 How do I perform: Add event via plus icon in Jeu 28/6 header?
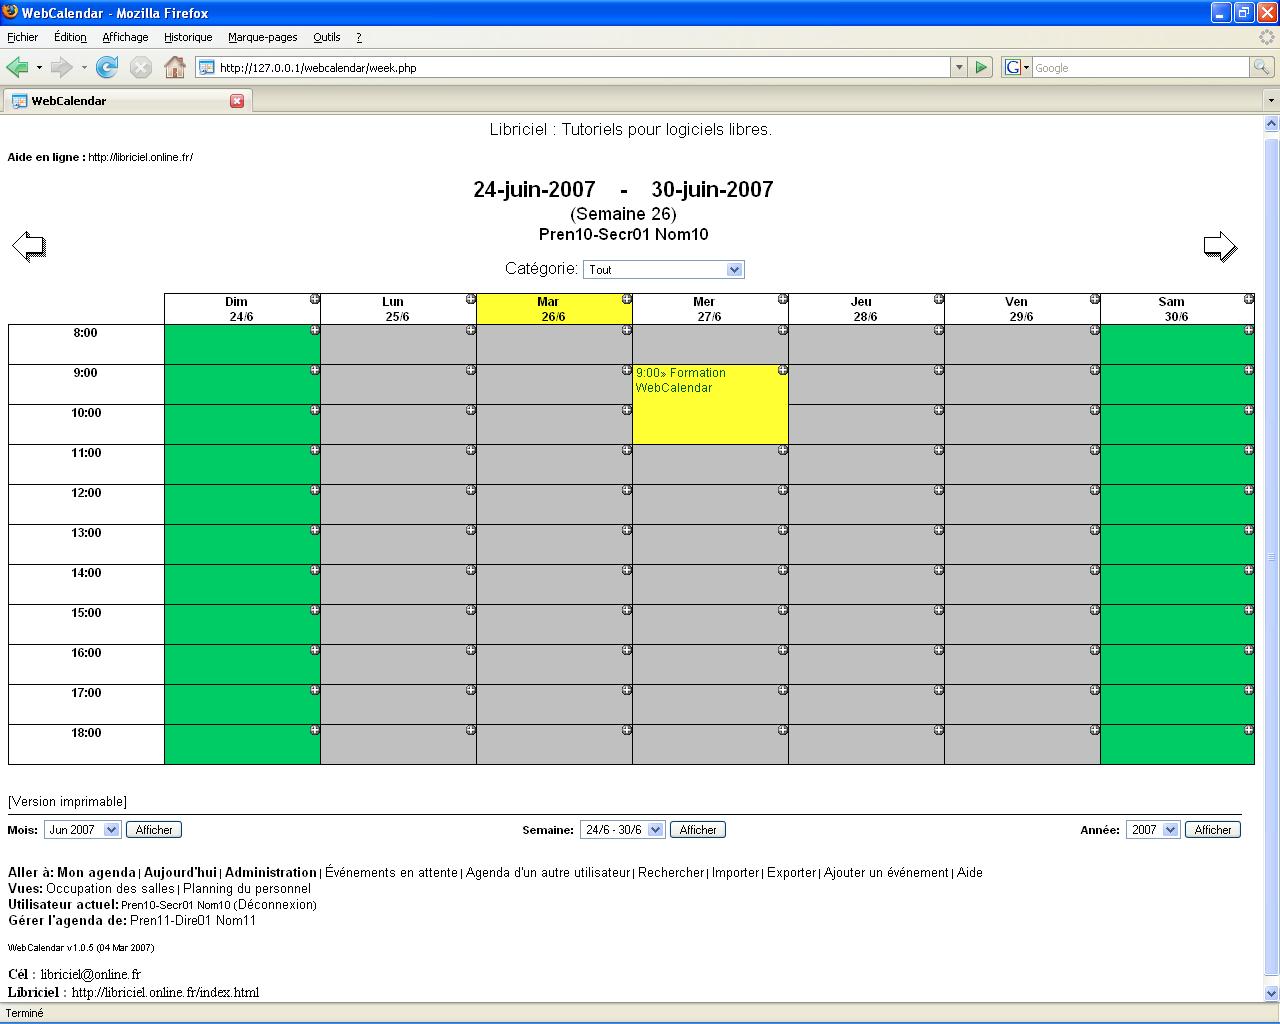pos(939,299)
